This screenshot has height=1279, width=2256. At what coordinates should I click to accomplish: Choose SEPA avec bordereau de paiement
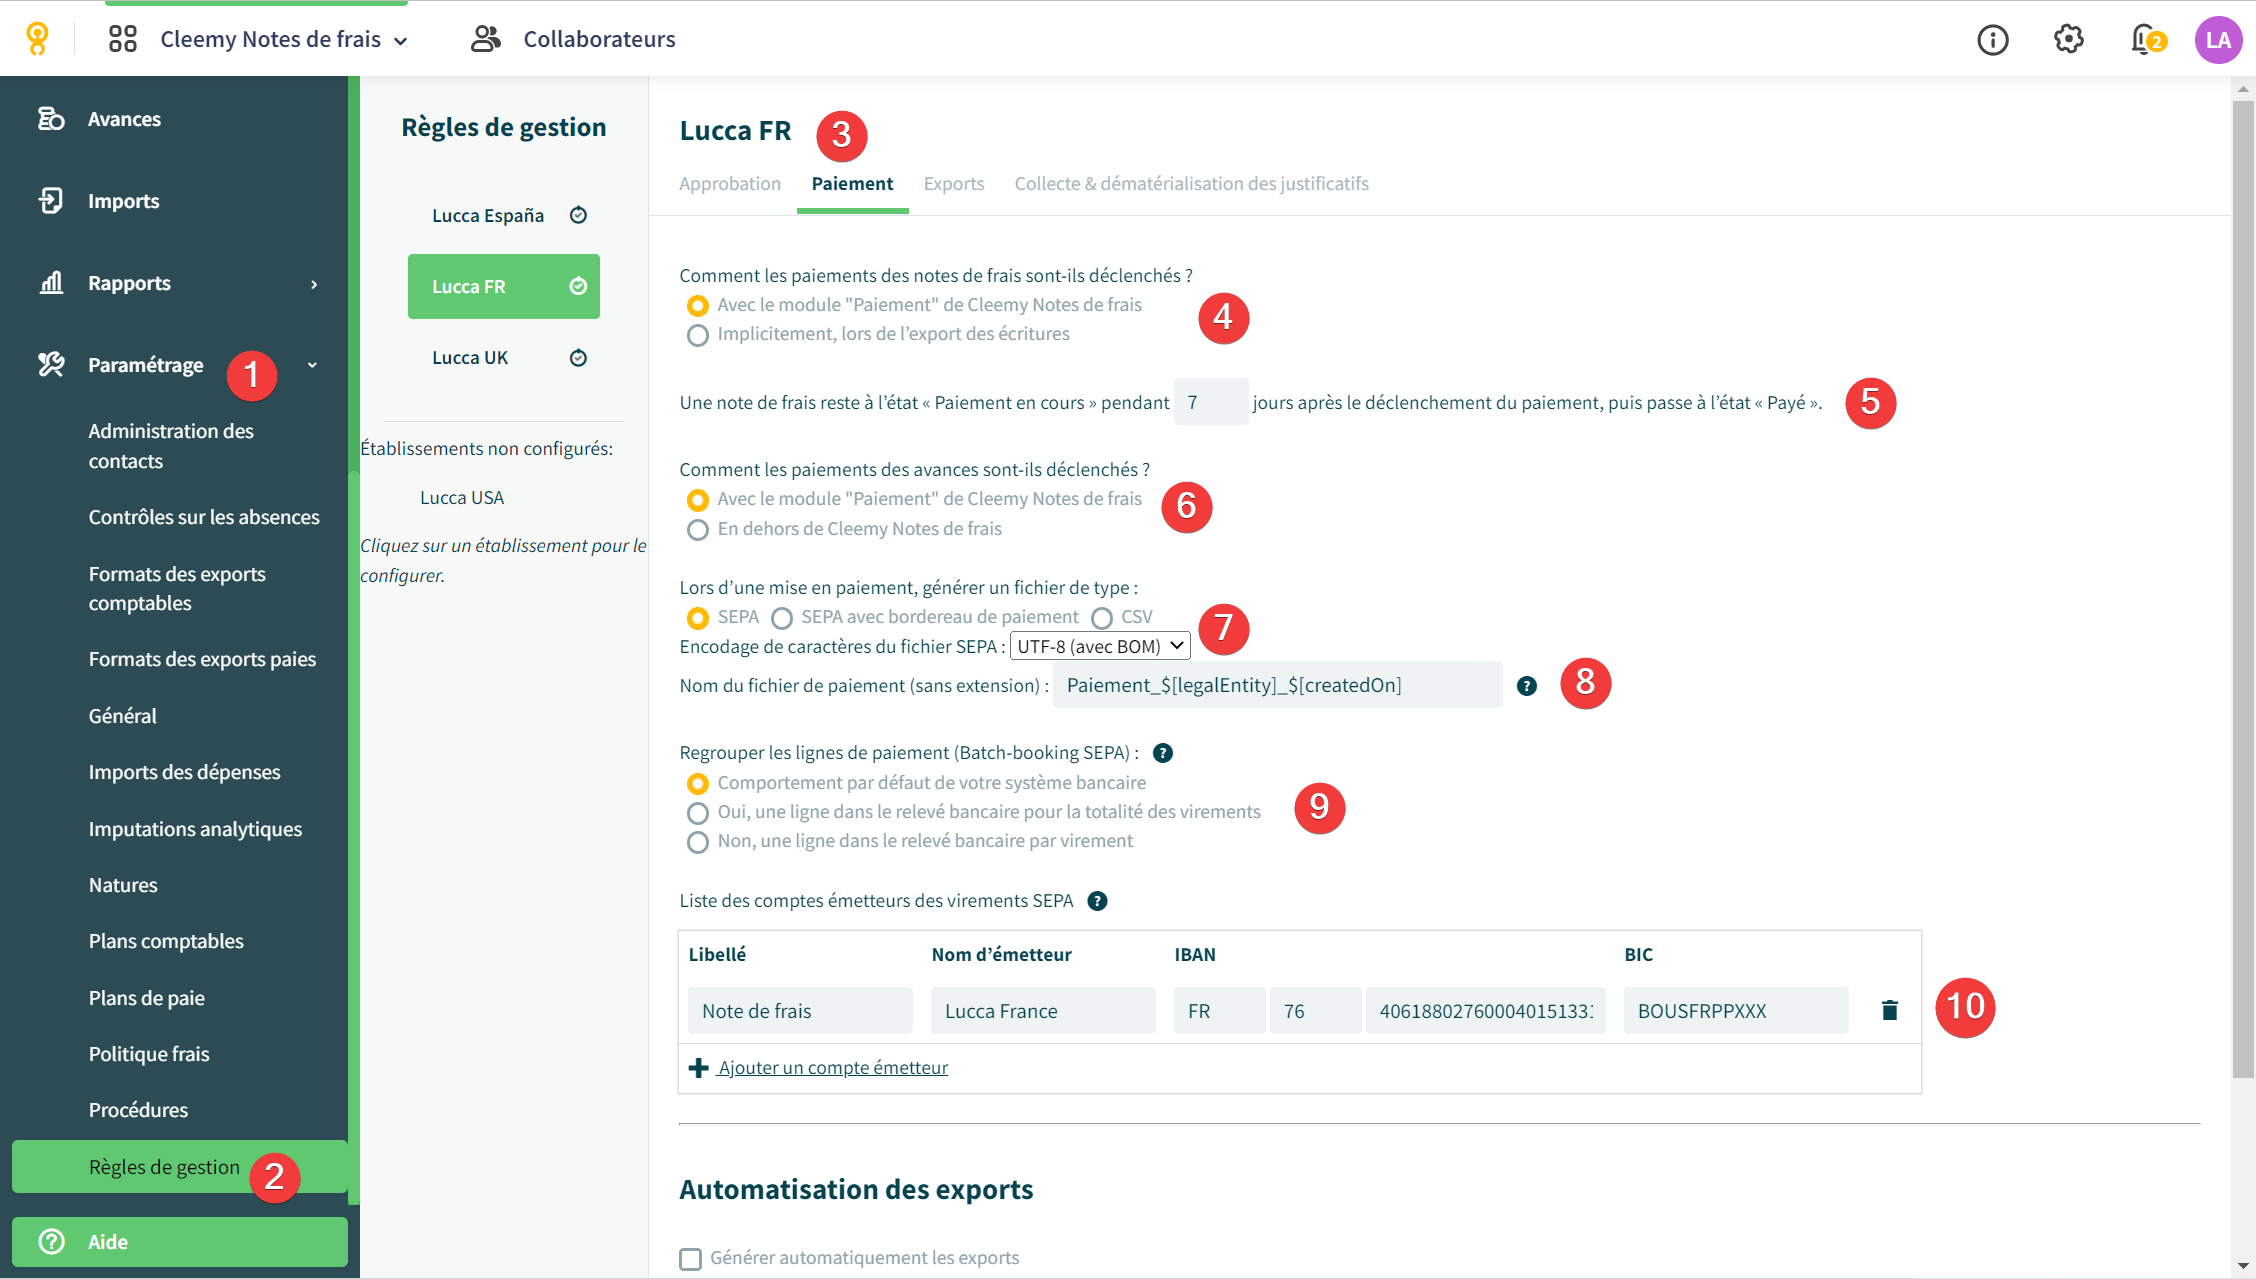pos(782,618)
